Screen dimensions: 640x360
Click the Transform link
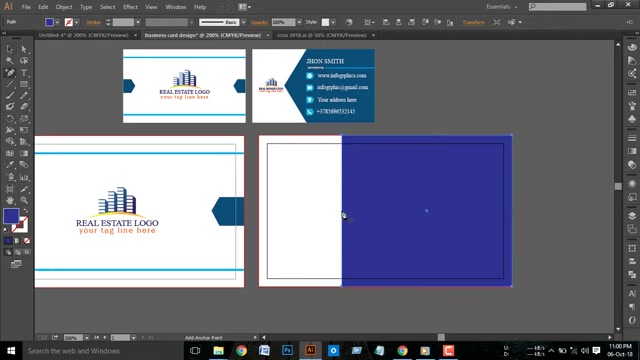click(473, 22)
